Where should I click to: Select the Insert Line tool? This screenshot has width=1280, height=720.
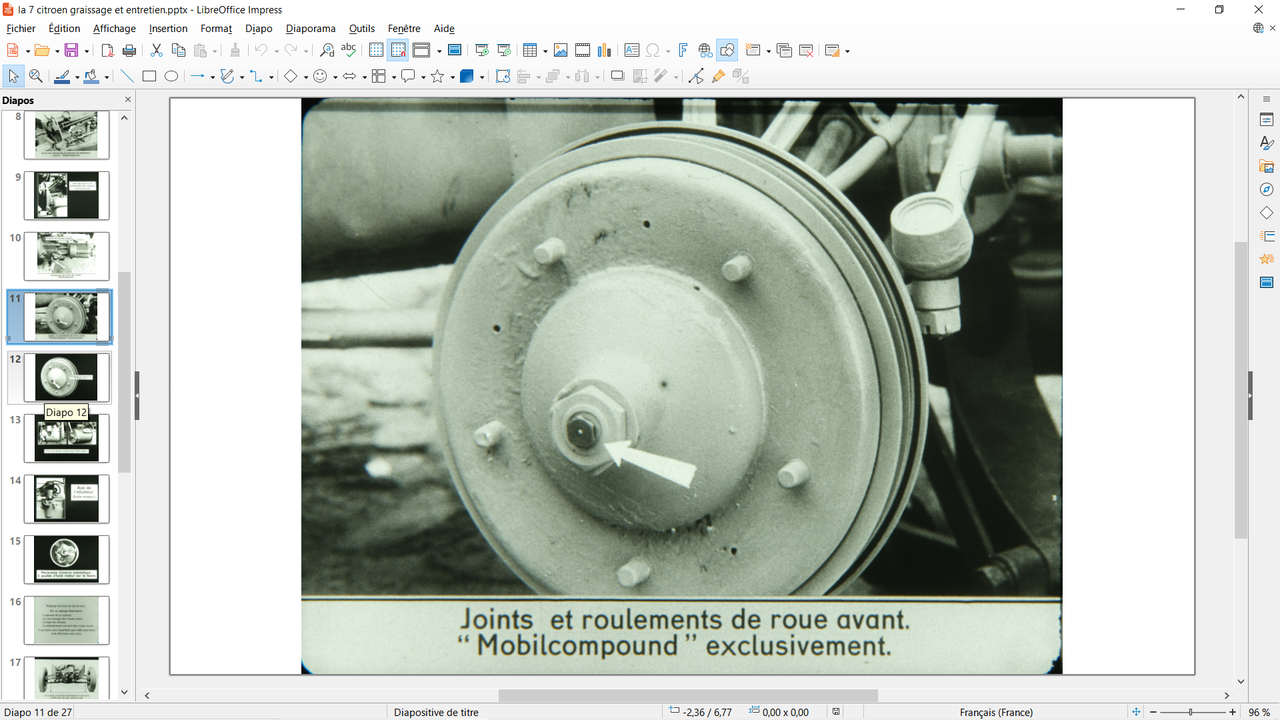[x=127, y=76]
